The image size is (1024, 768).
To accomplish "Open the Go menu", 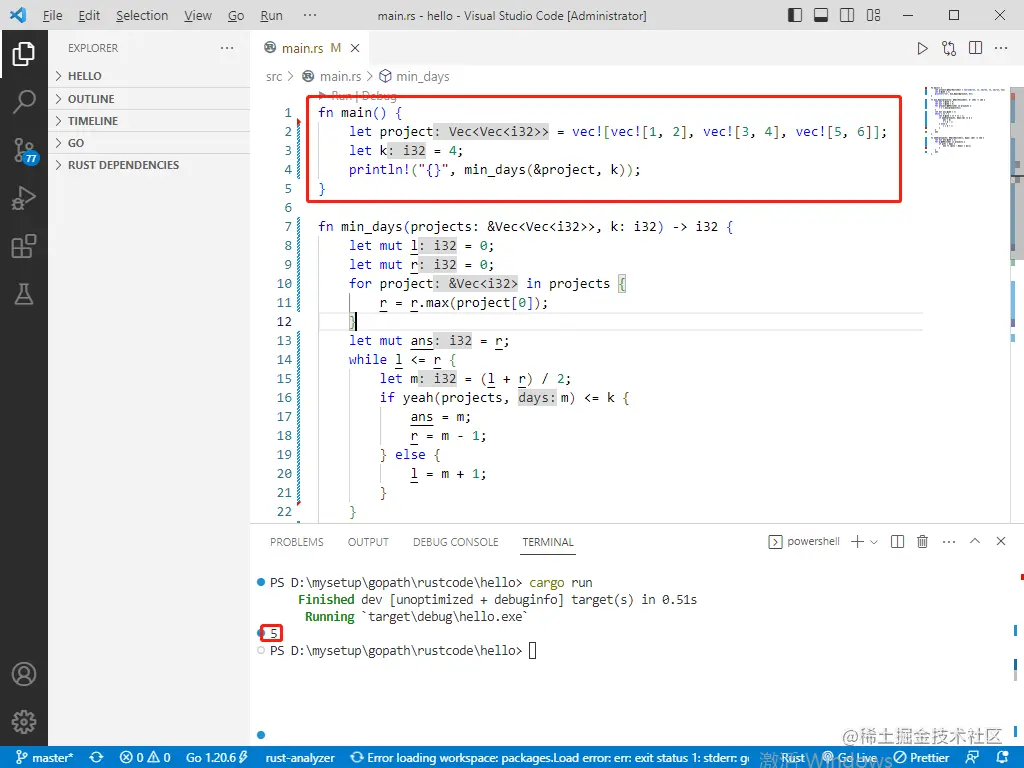I will pyautogui.click(x=236, y=15).
